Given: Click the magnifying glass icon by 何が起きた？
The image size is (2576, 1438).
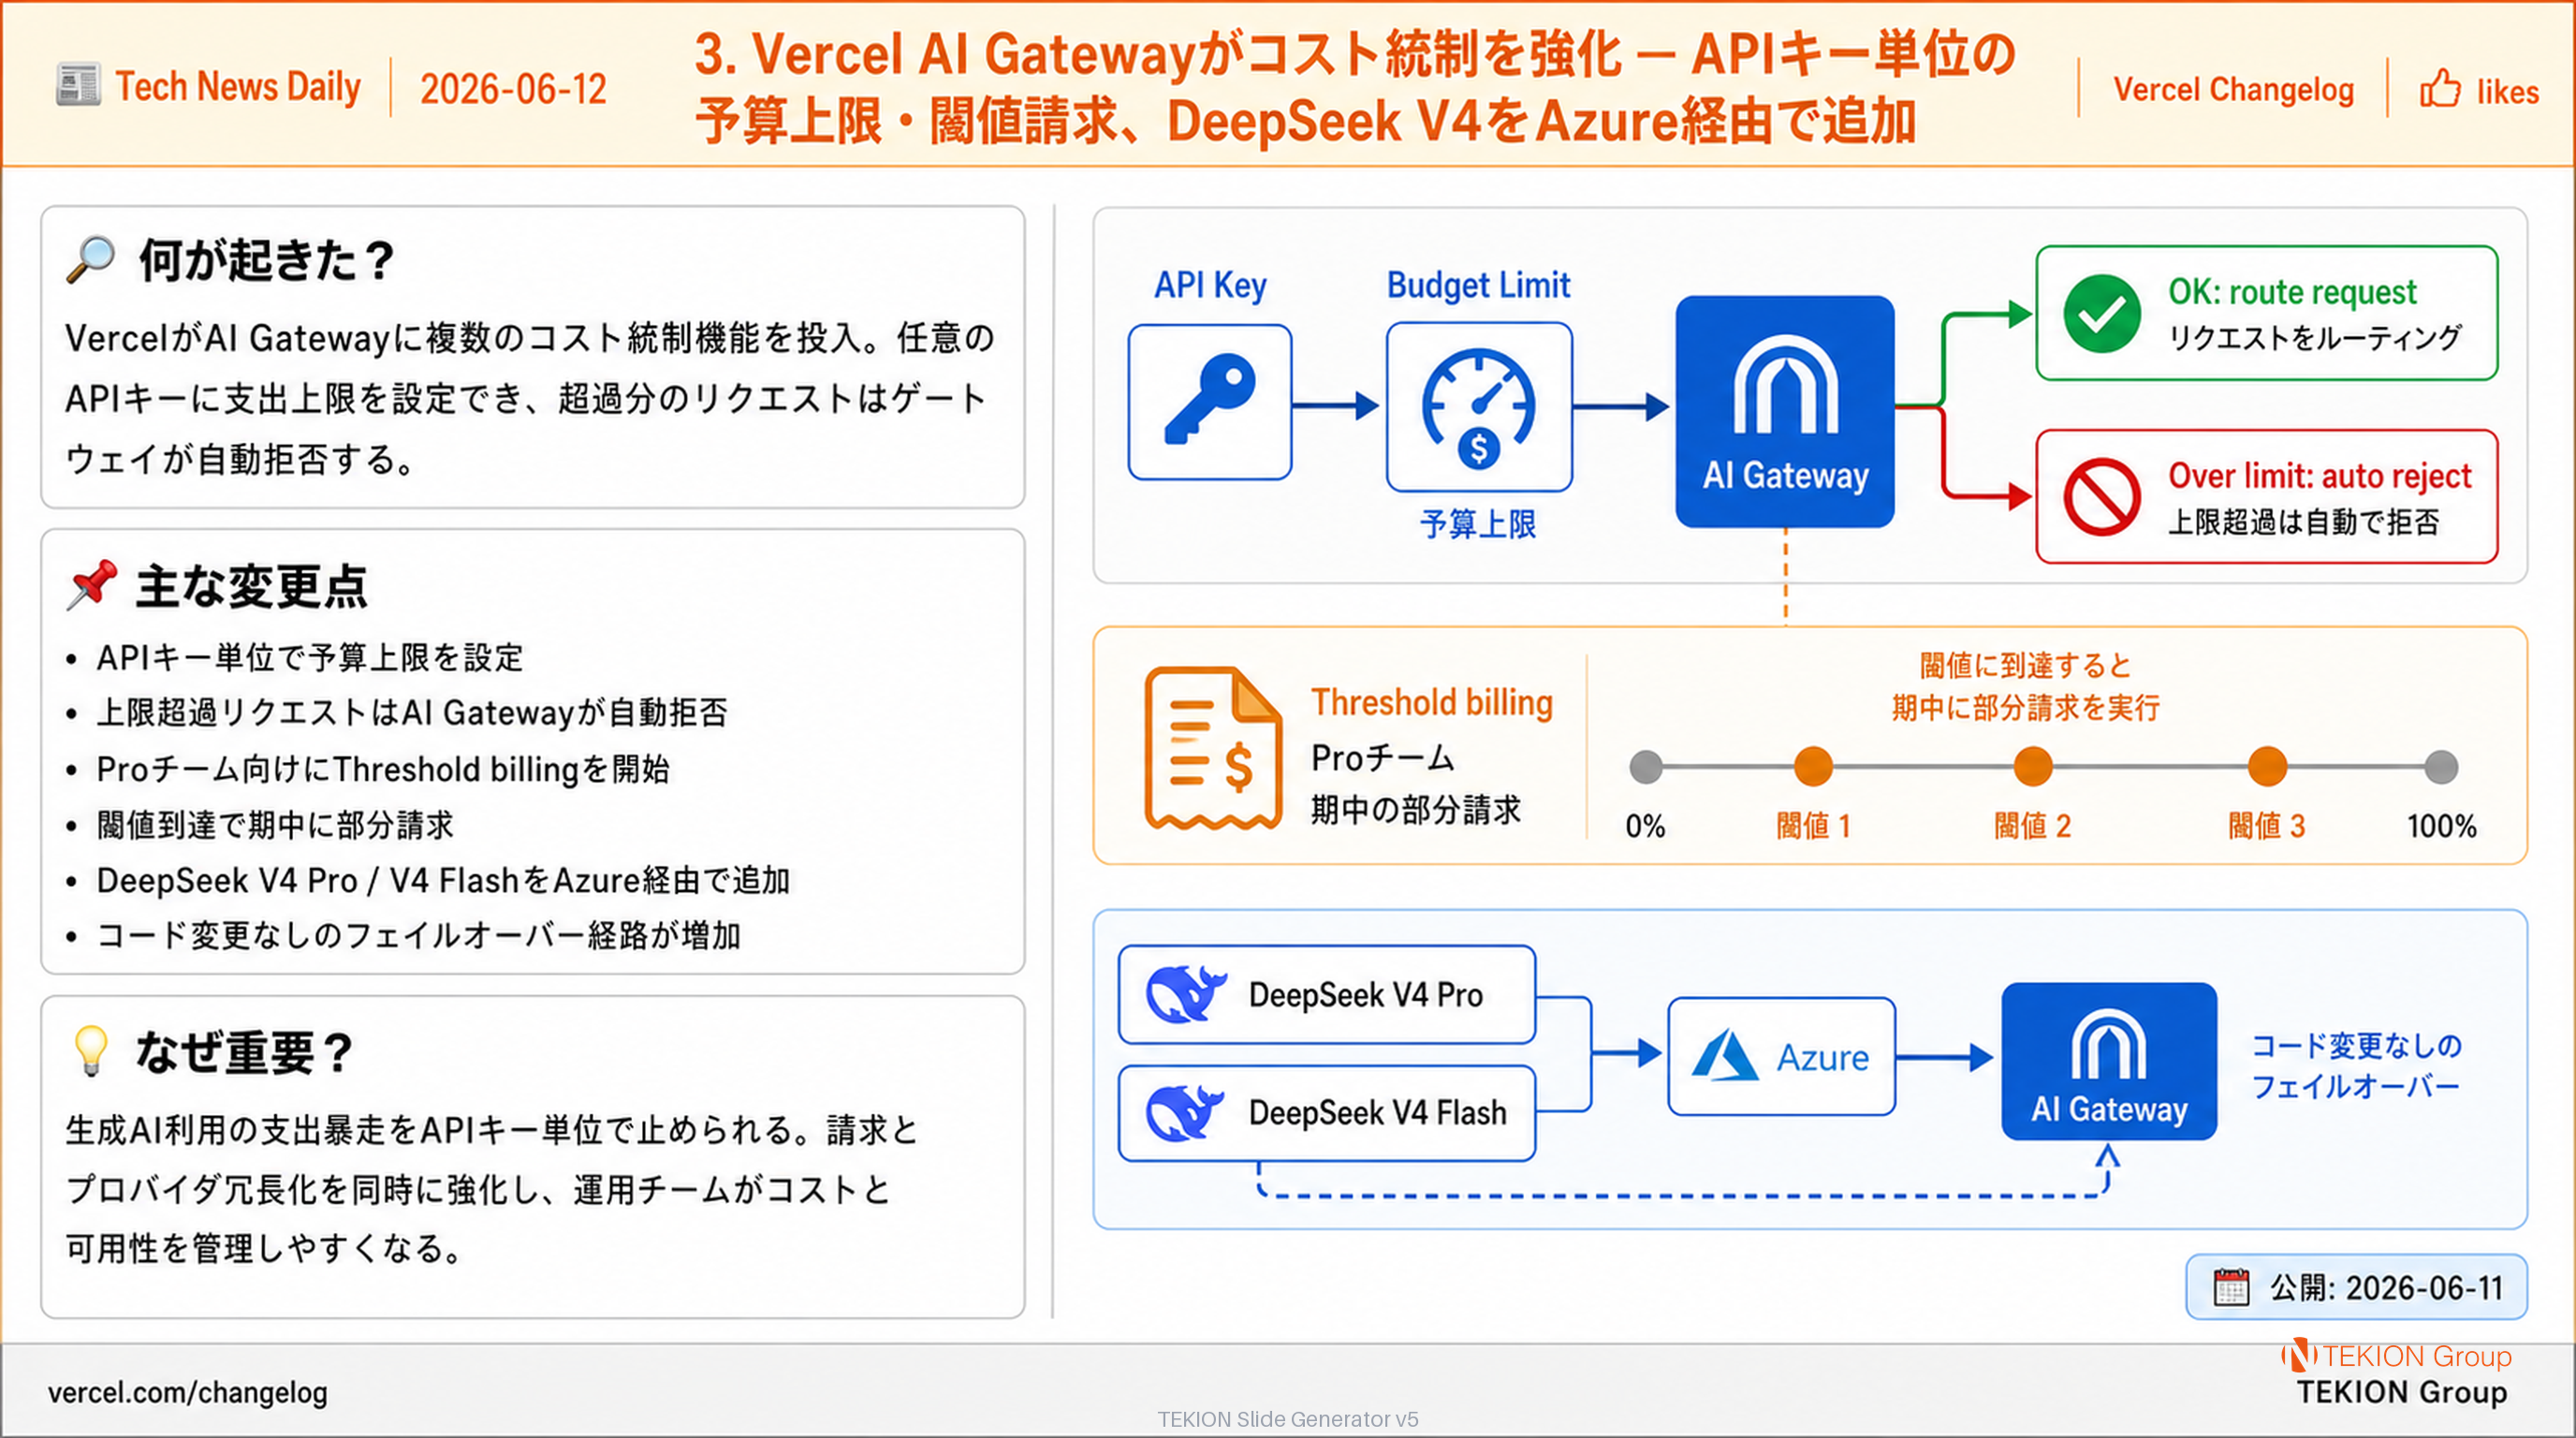Looking at the screenshot, I should click(x=90, y=260).
